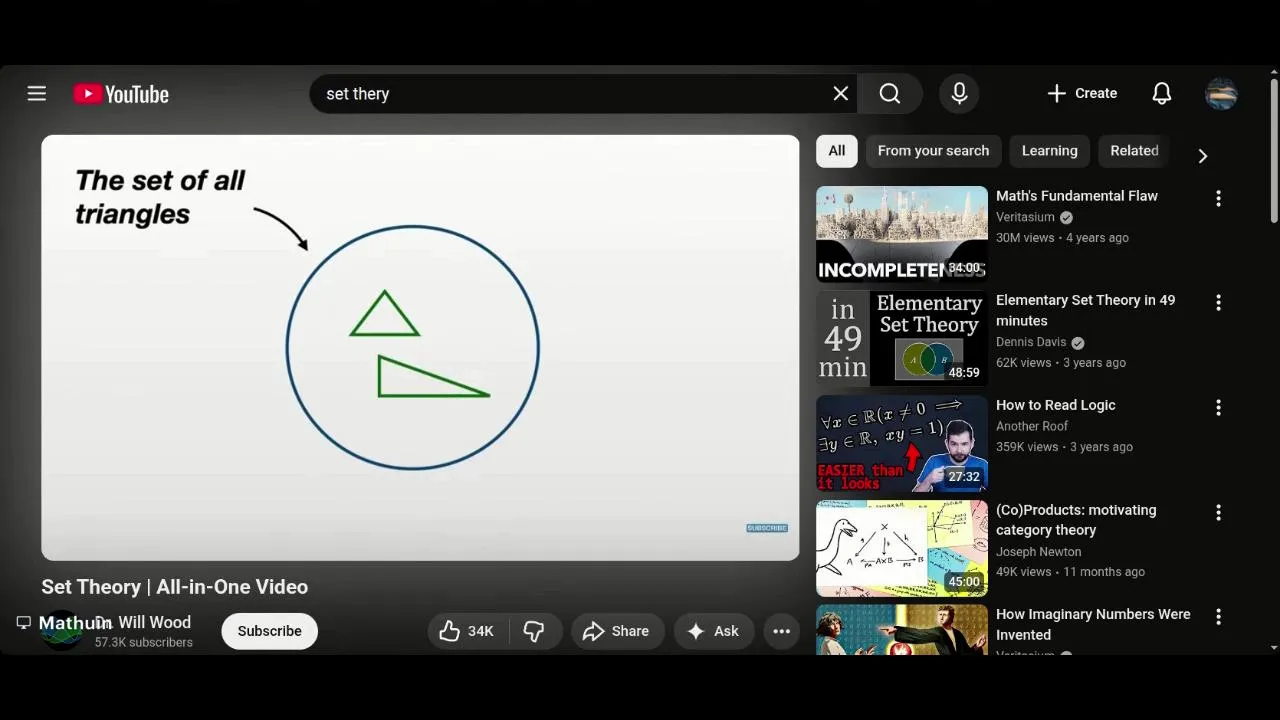Image resolution: width=1280 pixels, height=720 pixels.
Task: Select the Related filter chip
Action: (1134, 151)
